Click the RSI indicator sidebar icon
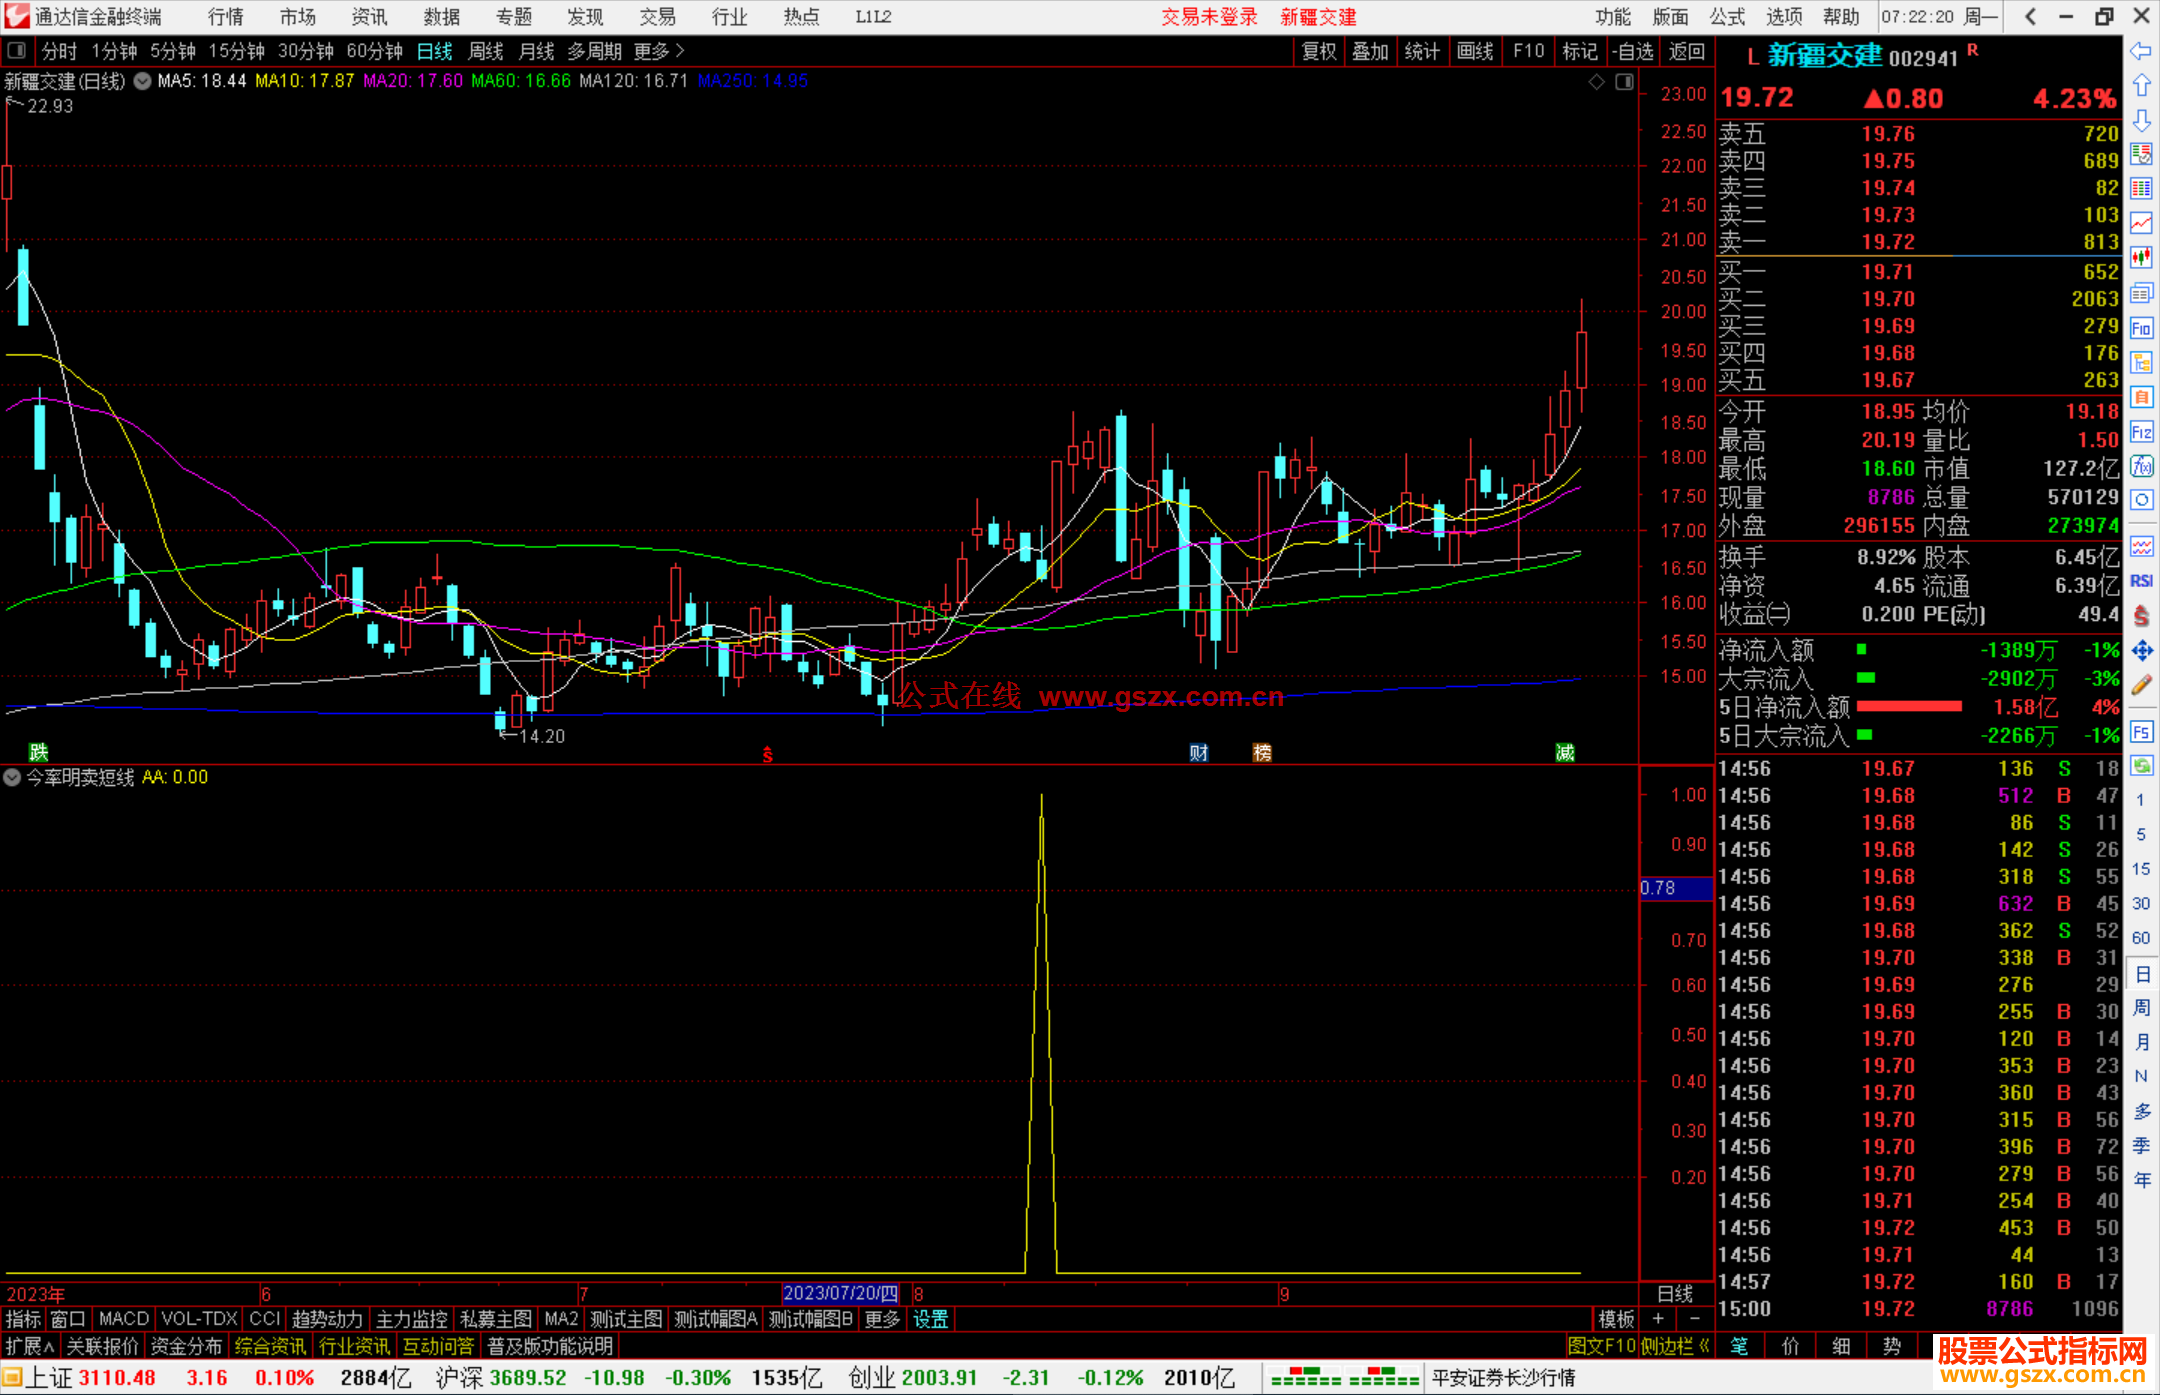The height and width of the screenshot is (1395, 2160). (2141, 581)
